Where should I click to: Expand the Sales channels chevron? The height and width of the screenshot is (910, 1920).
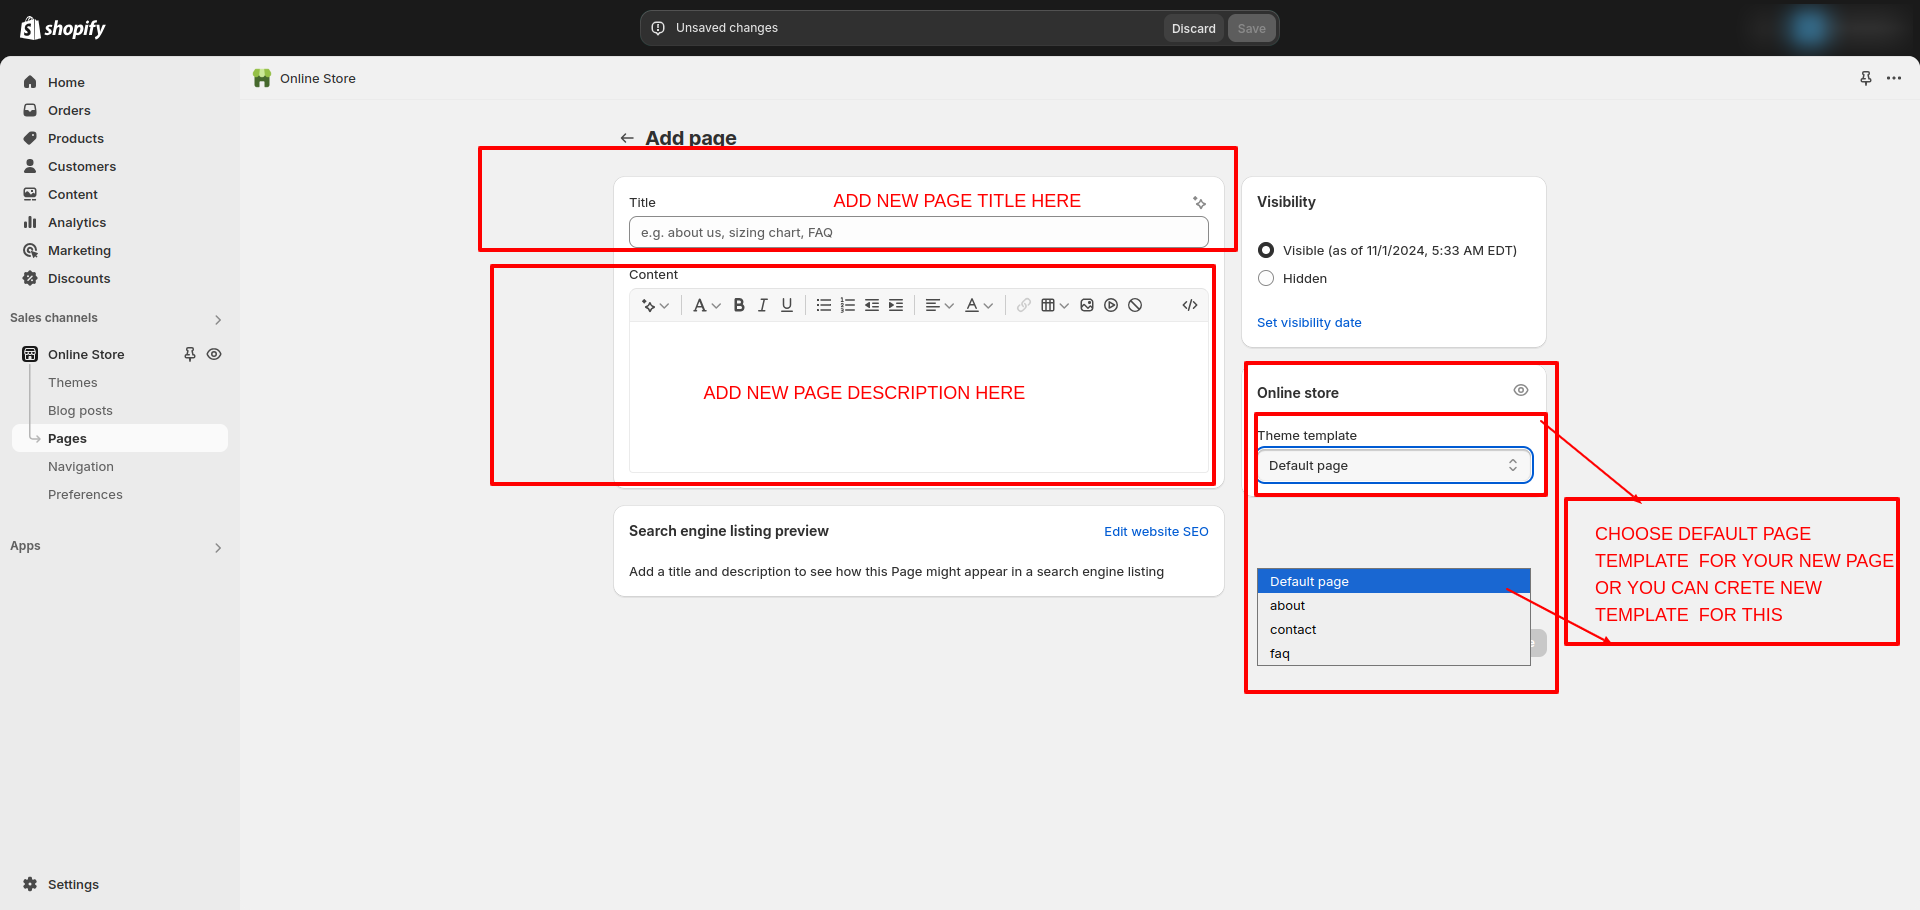(218, 320)
